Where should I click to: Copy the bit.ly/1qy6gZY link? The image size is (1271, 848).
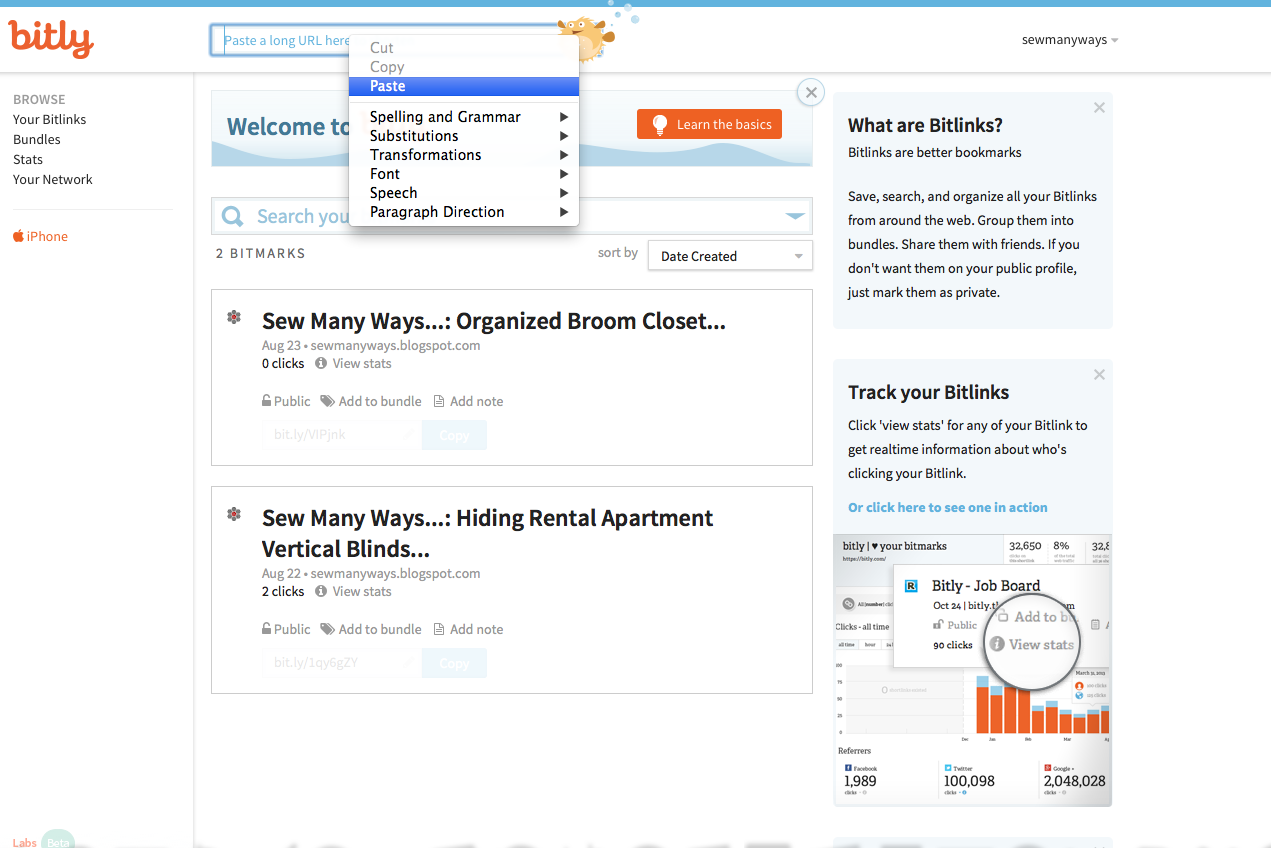click(x=454, y=663)
